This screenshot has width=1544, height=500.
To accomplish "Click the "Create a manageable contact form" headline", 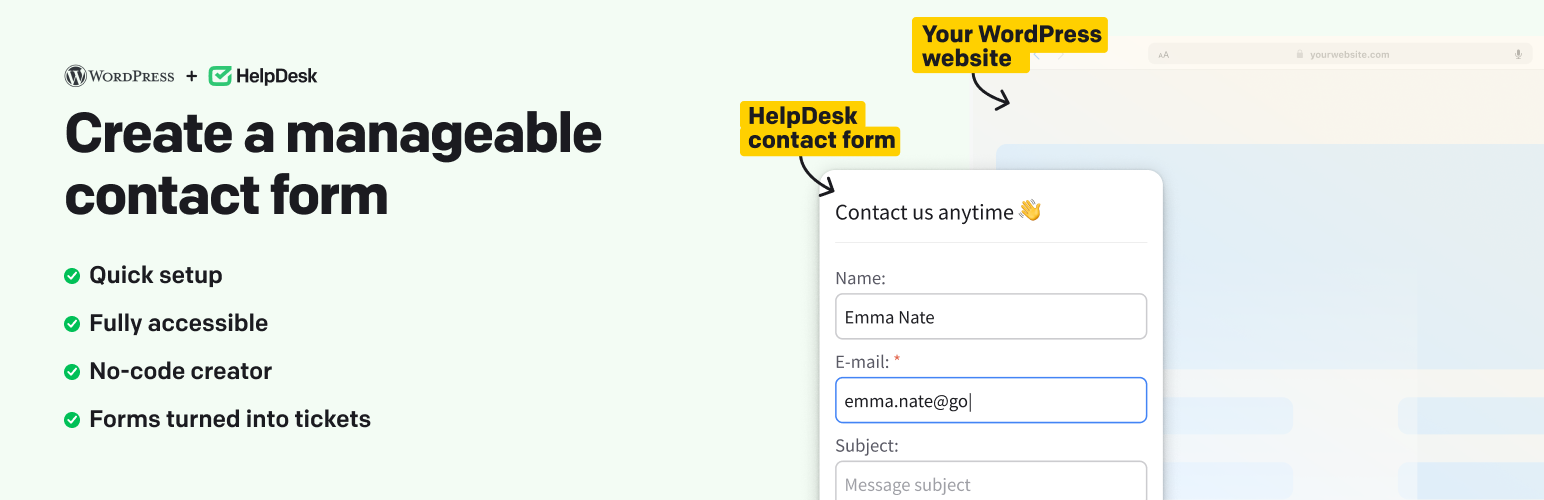I will point(333,164).
